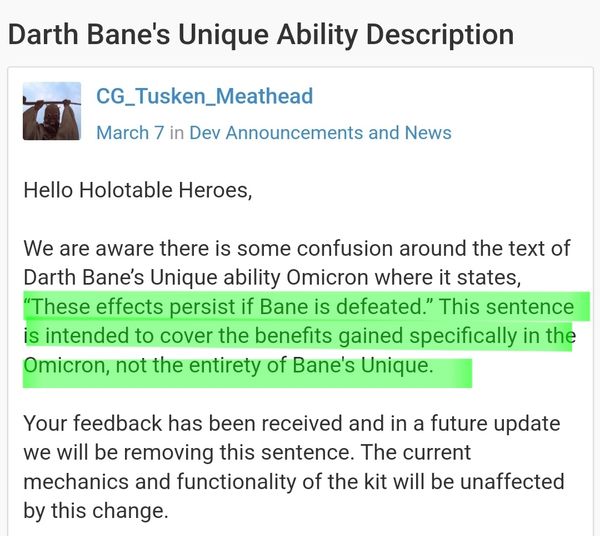
Task: Click the final line 'by this change.'
Action: pos(96,511)
